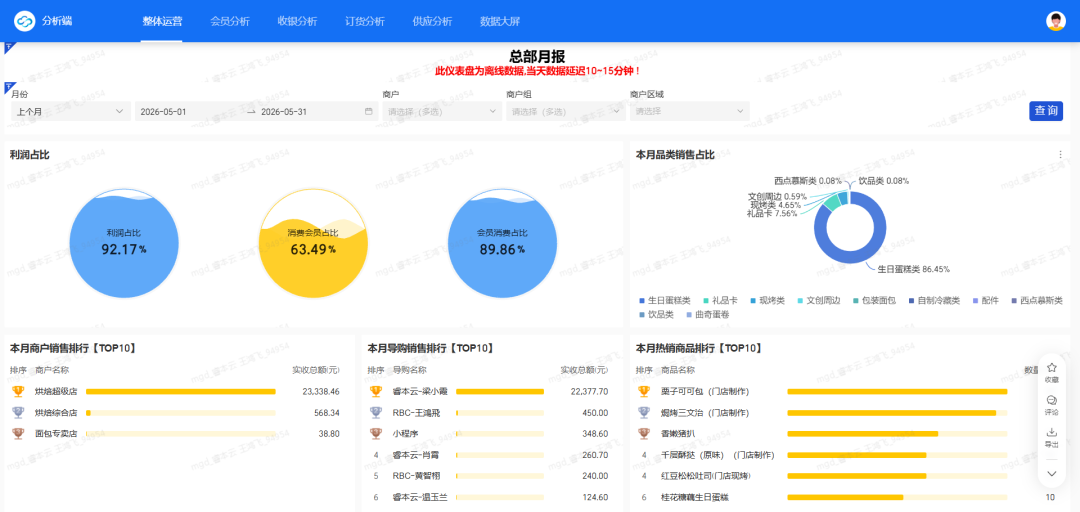
Task: Toggle 配件 legend item
Action: (986, 300)
